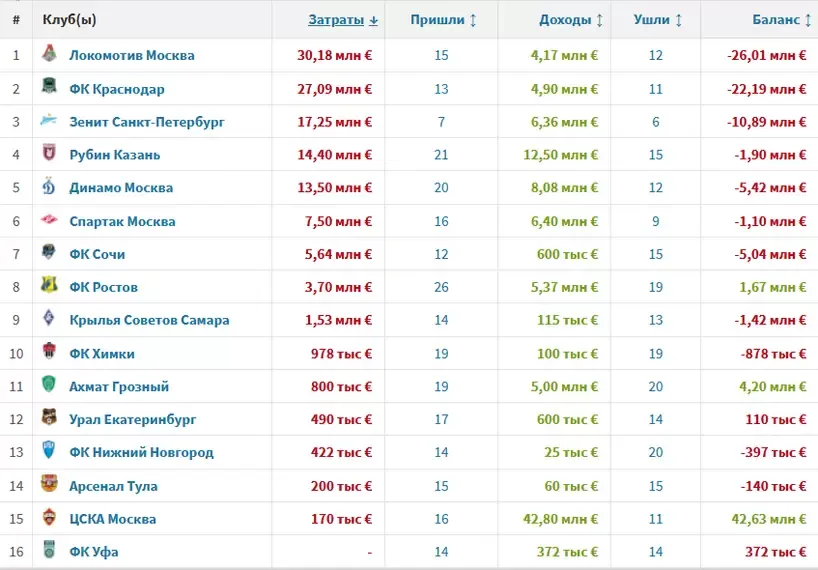Click arrivals count 26 for ФК Ростов

(441, 287)
